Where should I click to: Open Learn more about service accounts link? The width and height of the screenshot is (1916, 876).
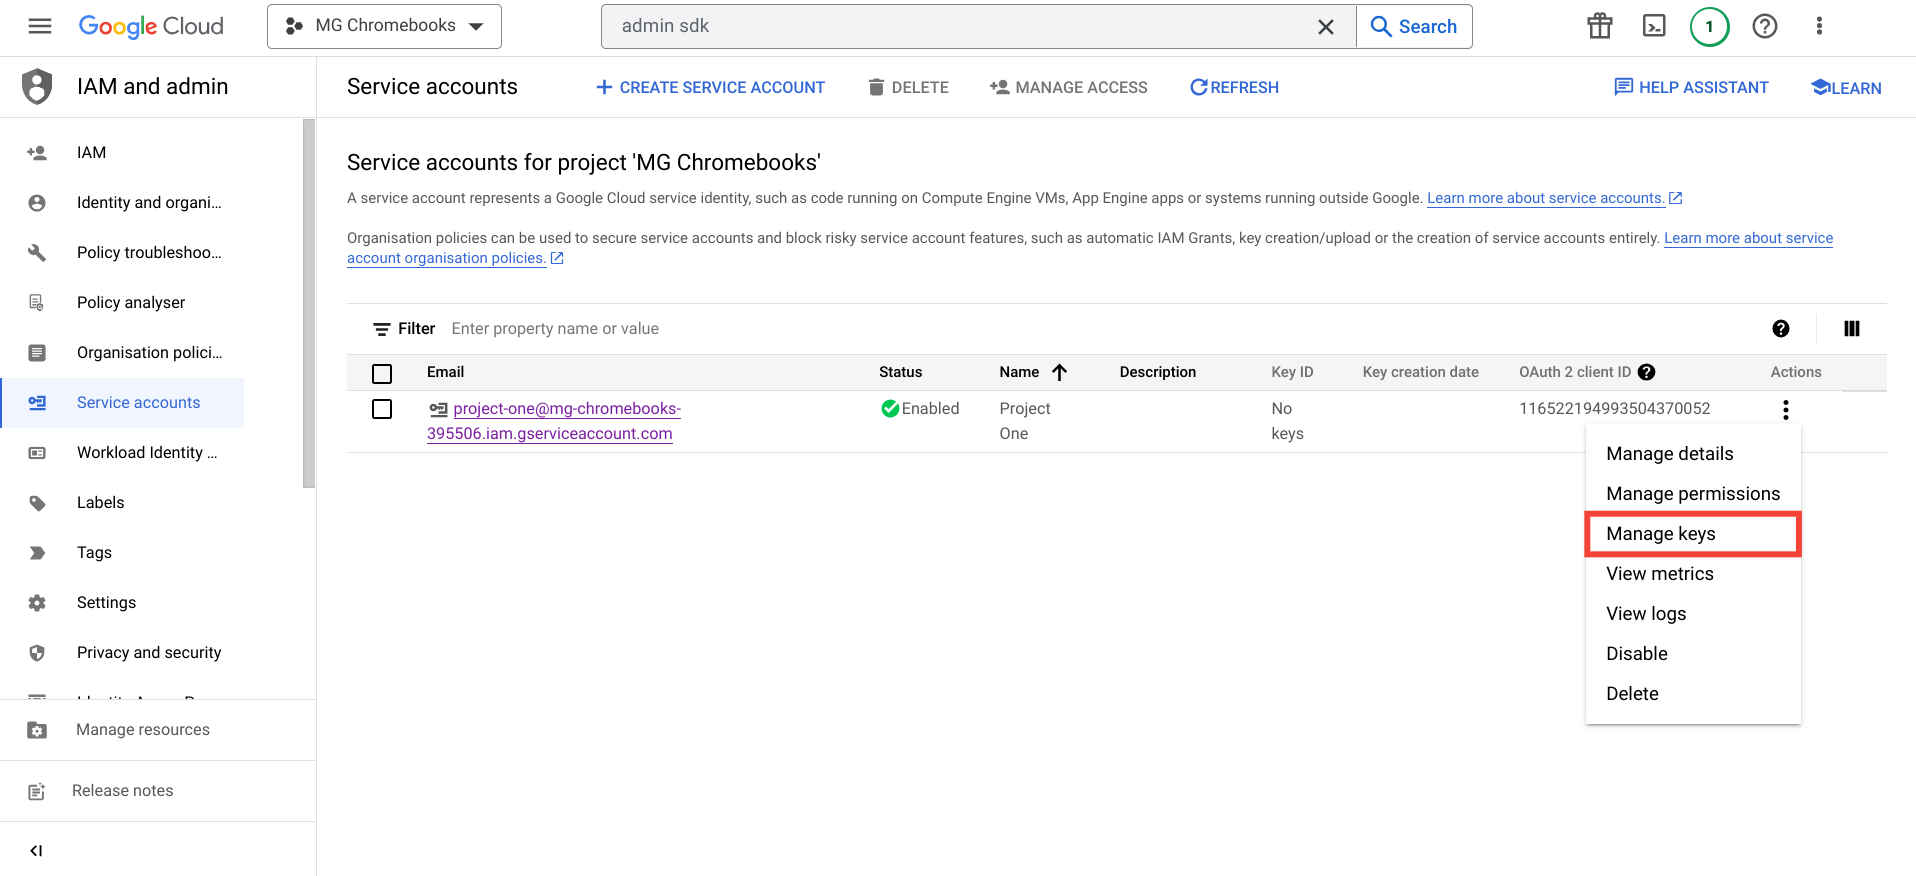pos(1554,198)
